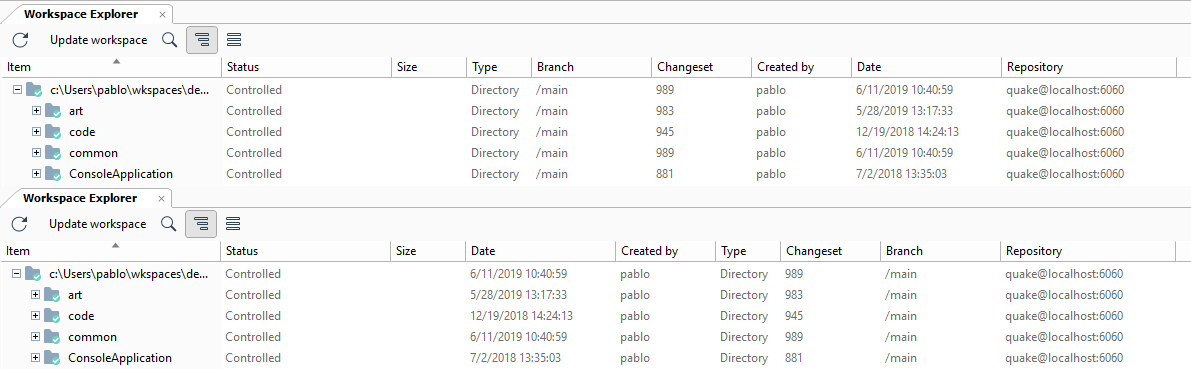Screen dimensions: 1191x369
Task: Click changeset 945 in upper explorer
Action: (x=665, y=132)
